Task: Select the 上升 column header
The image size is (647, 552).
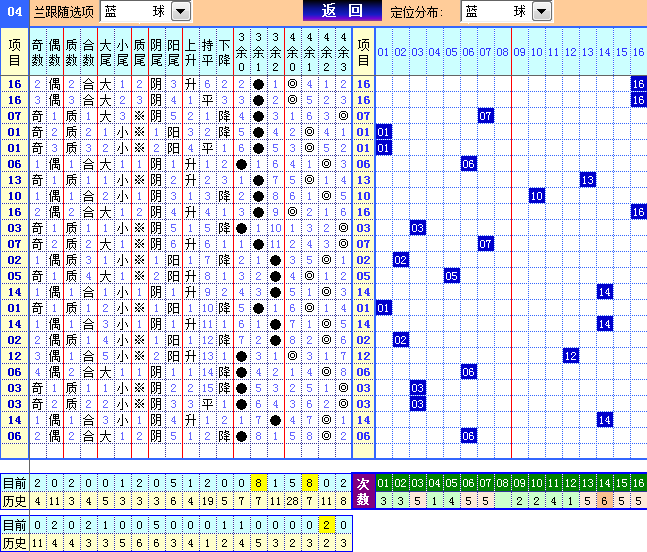Action: pyautogui.click(x=190, y=52)
